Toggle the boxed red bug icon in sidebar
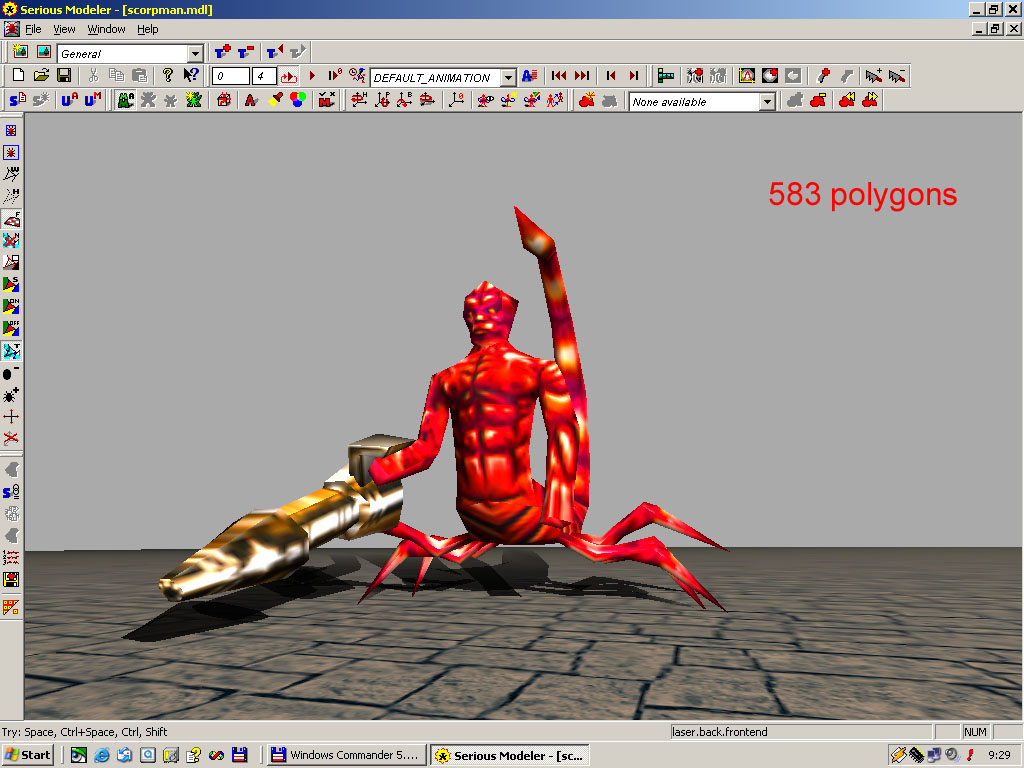Image resolution: width=1024 pixels, height=768 pixels. (x=11, y=153)
